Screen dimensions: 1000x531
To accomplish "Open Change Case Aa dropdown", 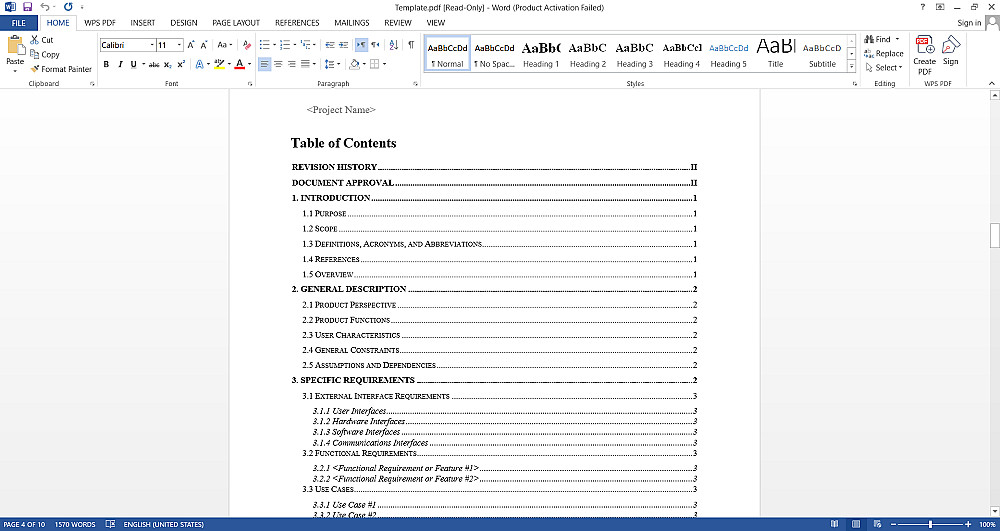I will pyautogui.click(x=225, y=45).
